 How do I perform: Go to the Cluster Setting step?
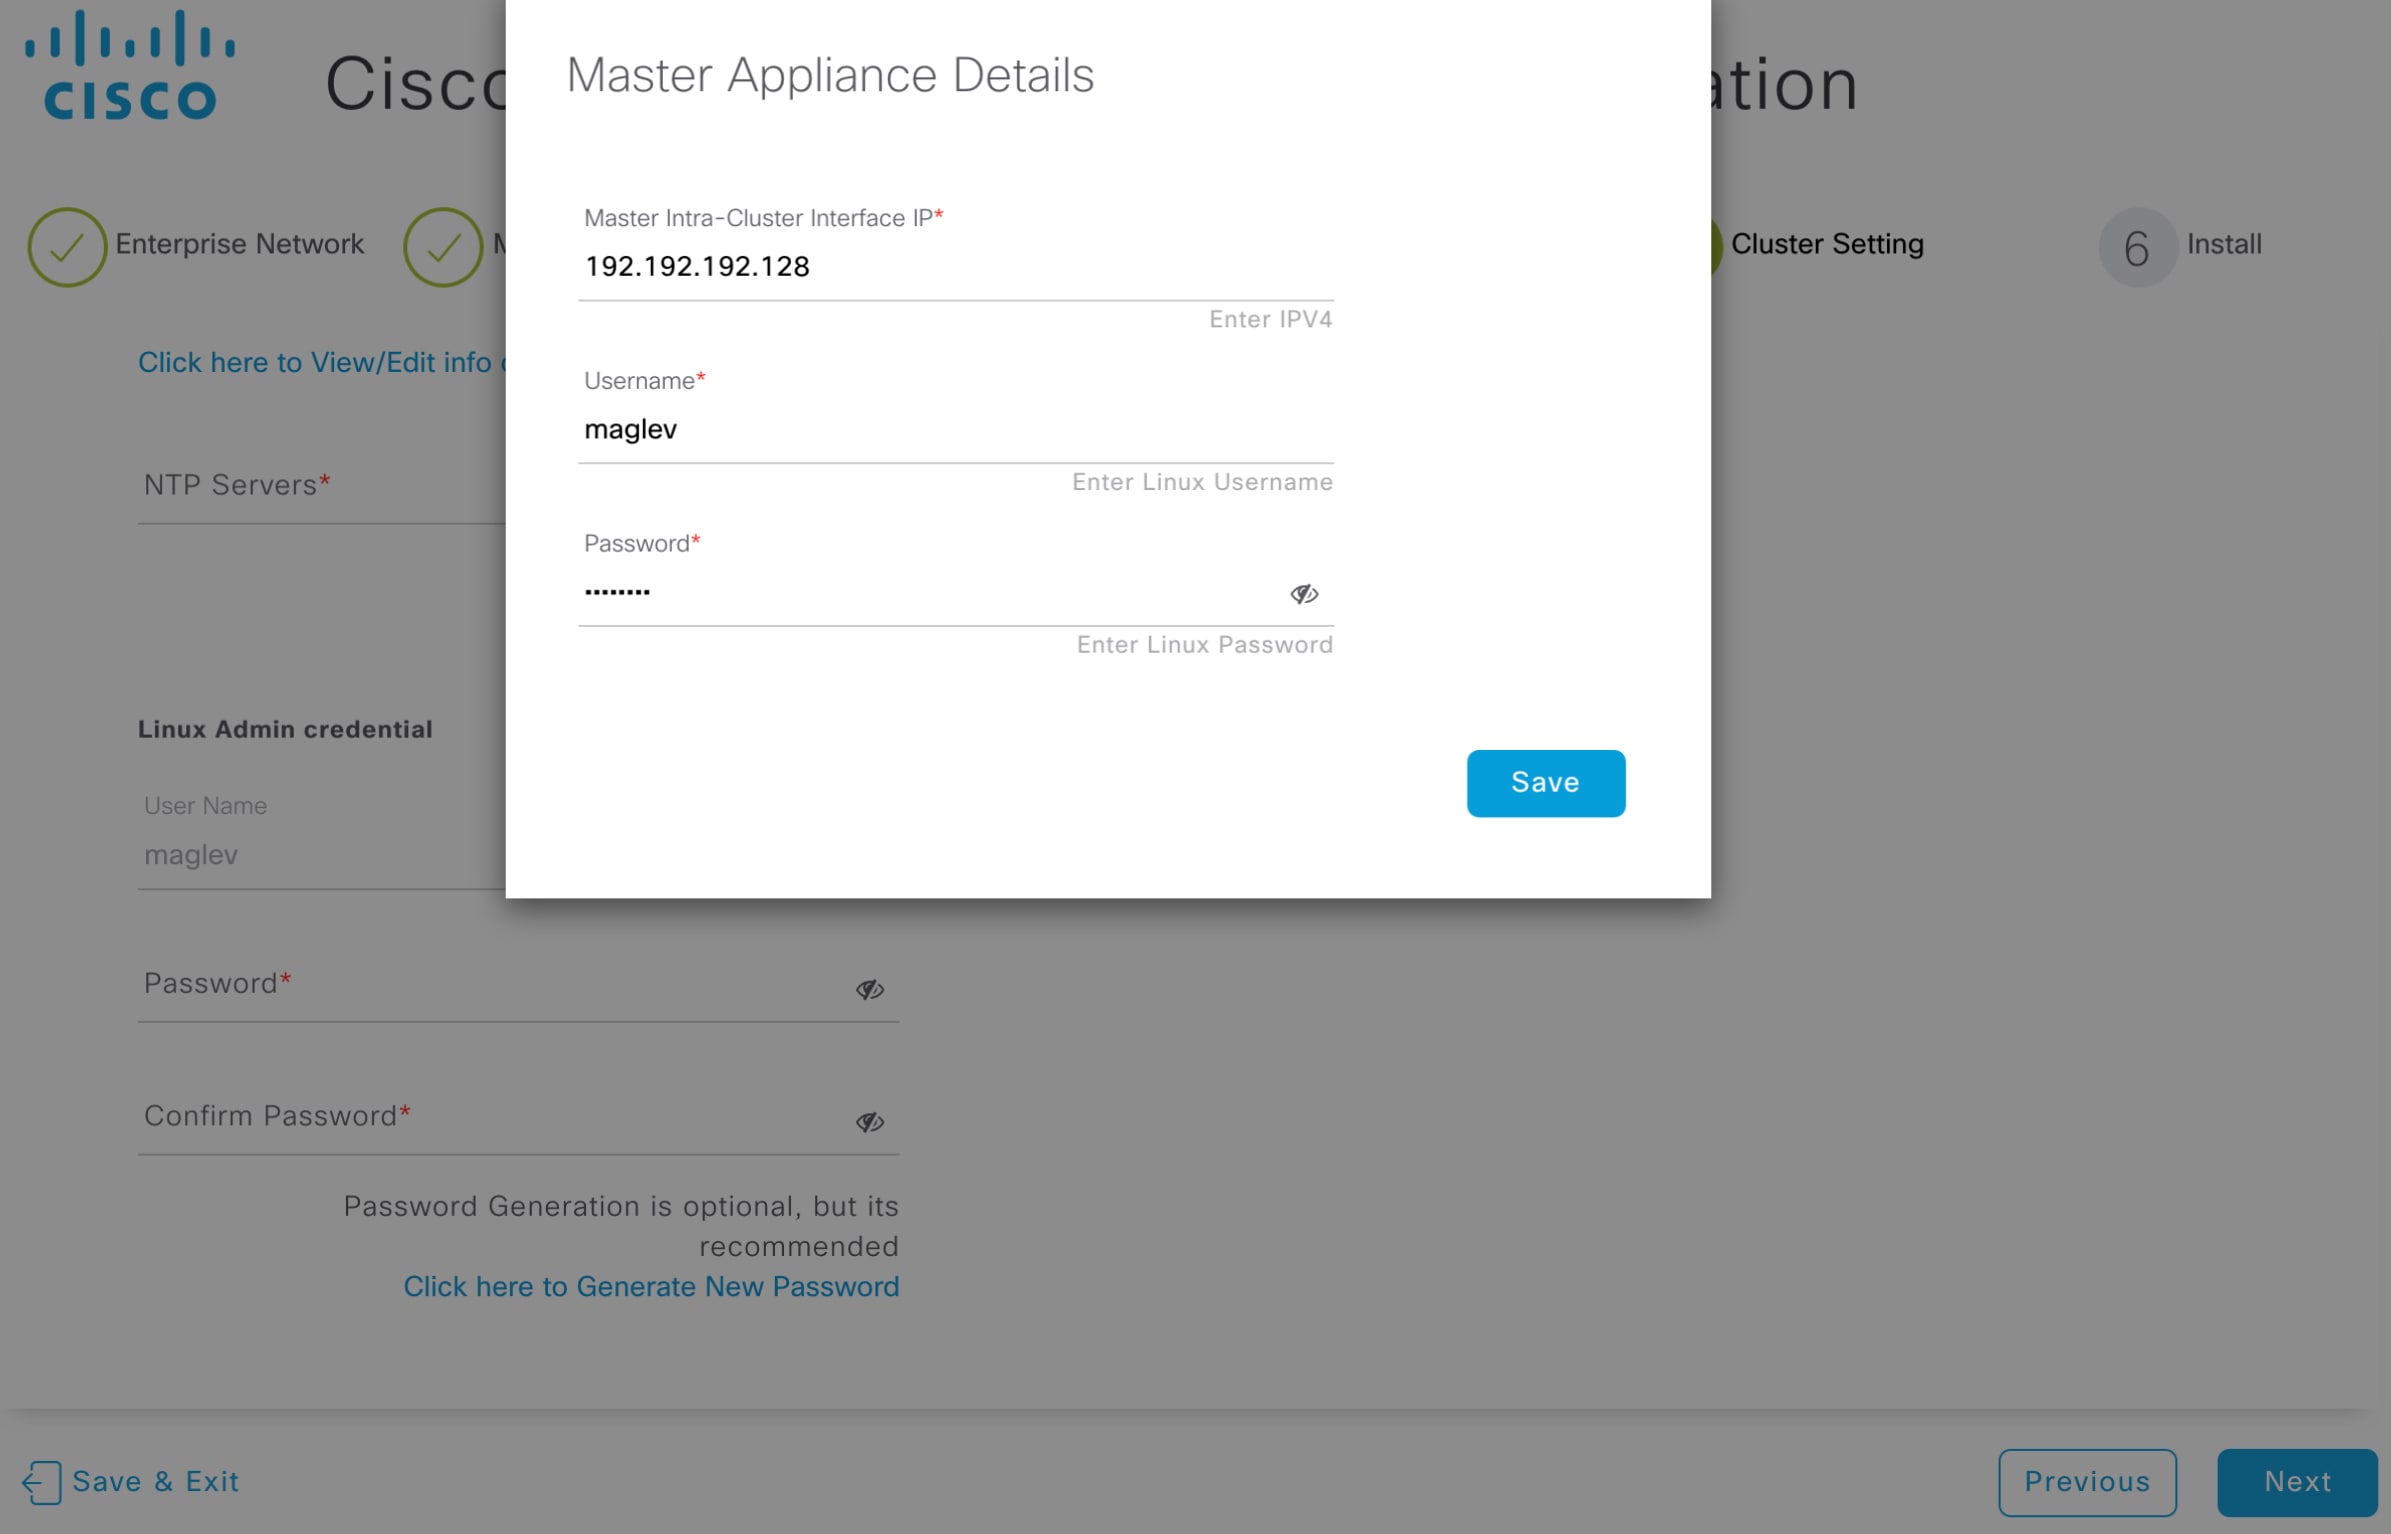(1826, 244)
